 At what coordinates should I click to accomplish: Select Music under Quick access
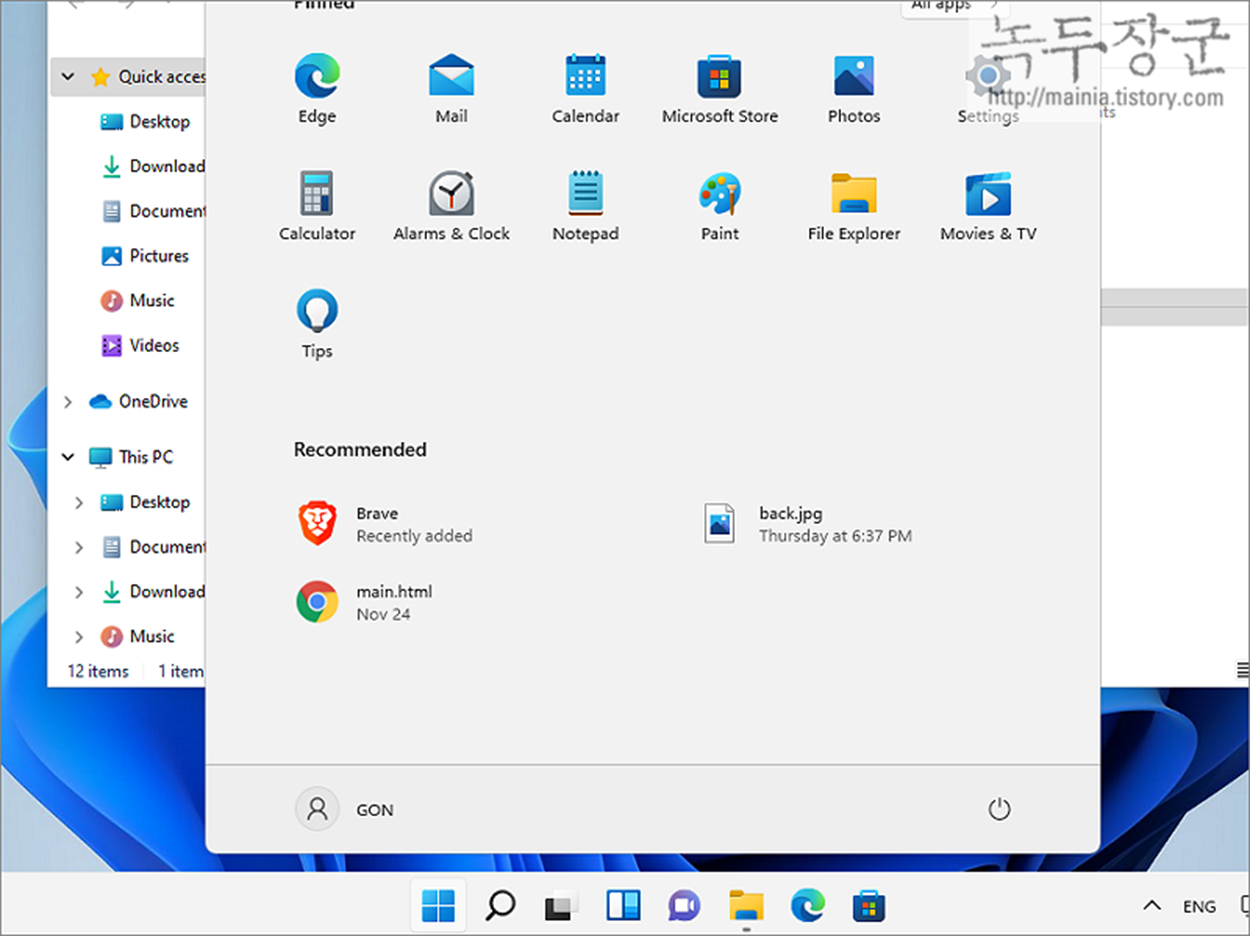coord(137,301)
